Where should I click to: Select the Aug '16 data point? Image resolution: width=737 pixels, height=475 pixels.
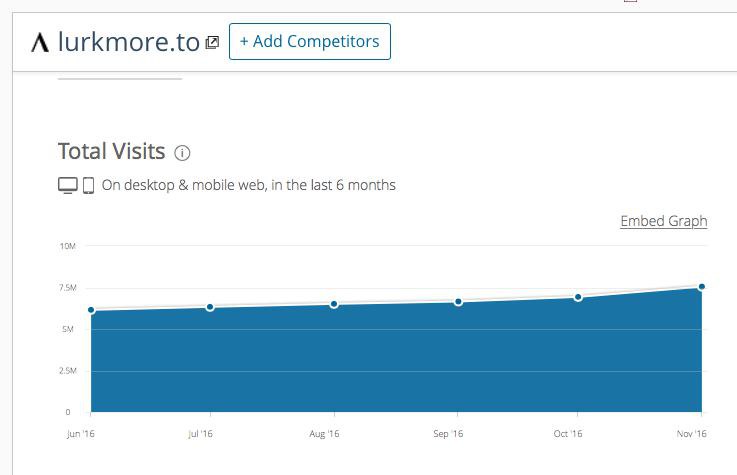(334, 304)
